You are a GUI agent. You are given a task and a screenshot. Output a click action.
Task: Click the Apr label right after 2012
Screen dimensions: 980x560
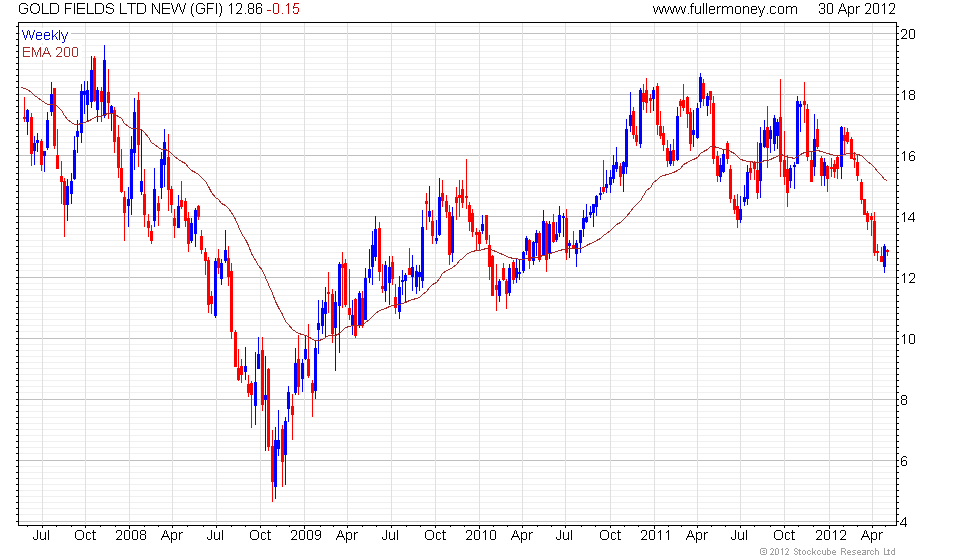[x=871, y=536]
